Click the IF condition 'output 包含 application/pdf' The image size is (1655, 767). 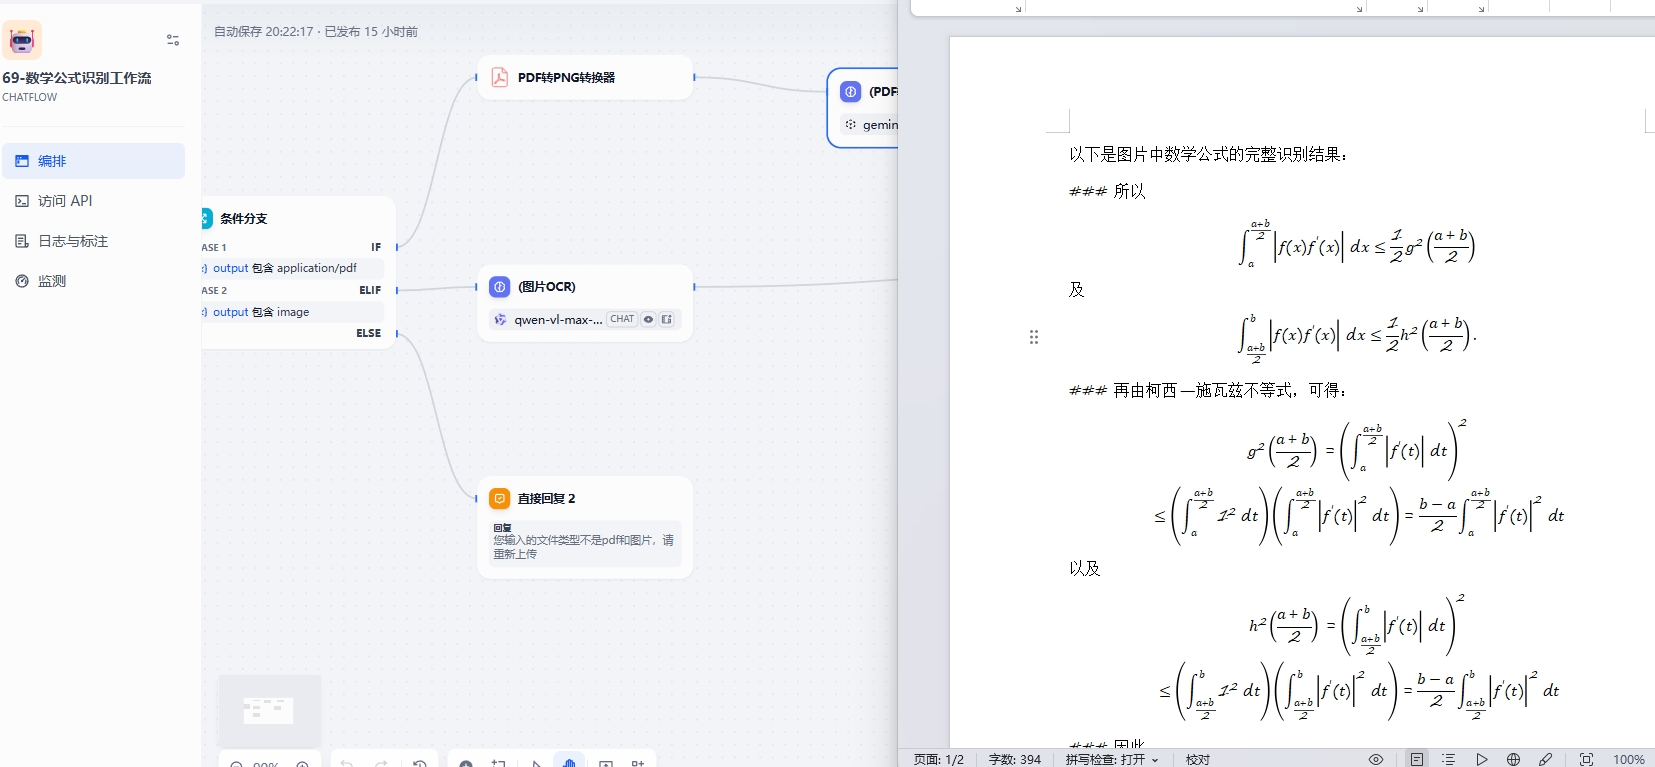[292, 268]
